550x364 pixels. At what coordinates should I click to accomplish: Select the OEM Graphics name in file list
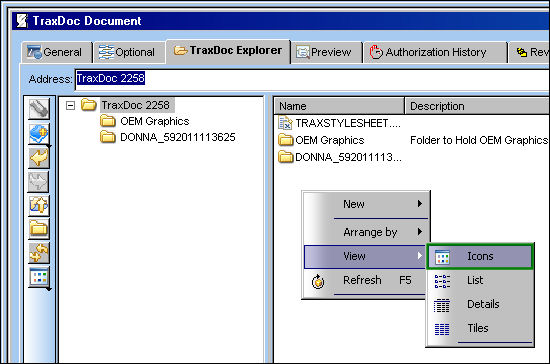(x=330, y=140)
